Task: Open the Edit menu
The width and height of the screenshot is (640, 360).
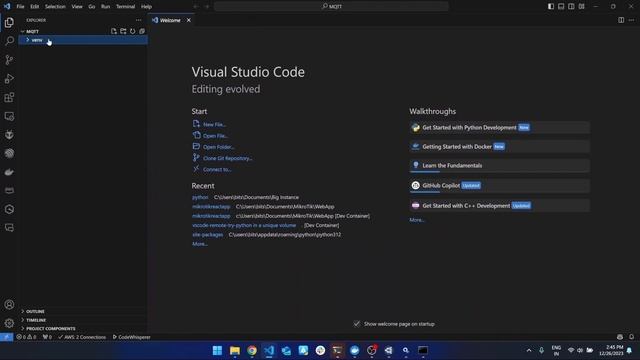Action: point(35,7)
